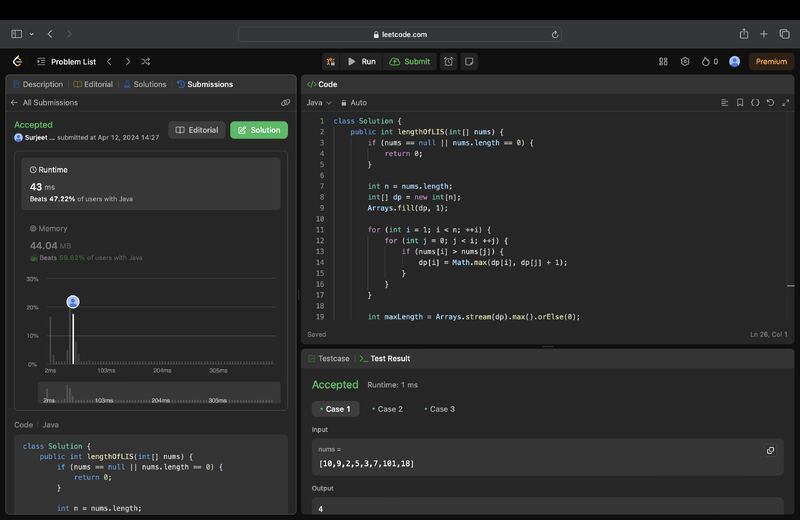800x520 pixels.
Task: Expand the Safari sidebar dropdown arrow
Action: [30, 34]
